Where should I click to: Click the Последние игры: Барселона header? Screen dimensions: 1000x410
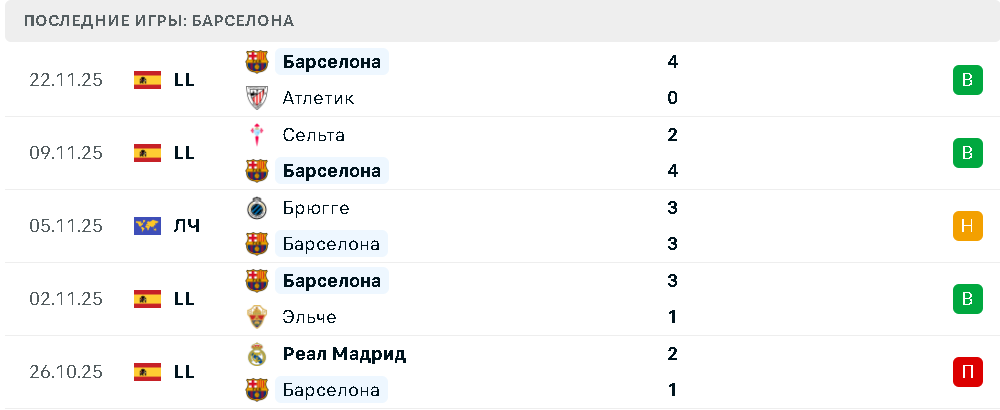[158, 21]
